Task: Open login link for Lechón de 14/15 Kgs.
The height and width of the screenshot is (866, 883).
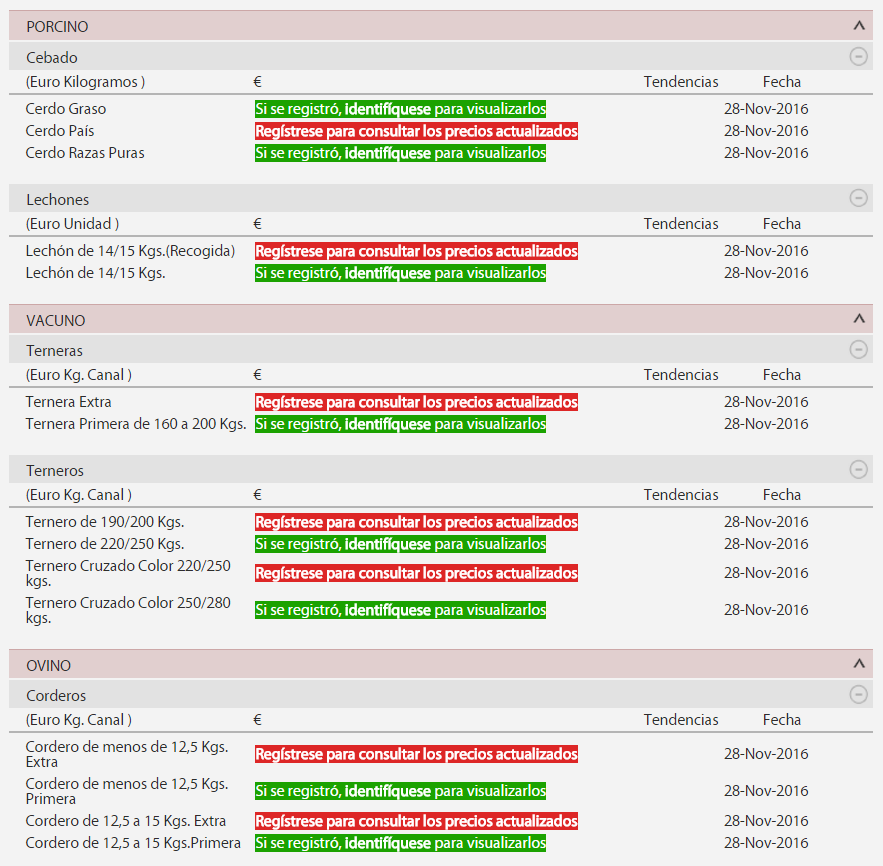Action: [x=400, y=273]
